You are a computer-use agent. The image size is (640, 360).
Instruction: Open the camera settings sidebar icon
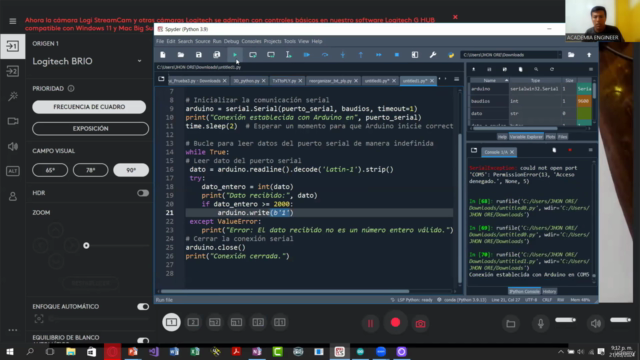[x=13, y=121]
